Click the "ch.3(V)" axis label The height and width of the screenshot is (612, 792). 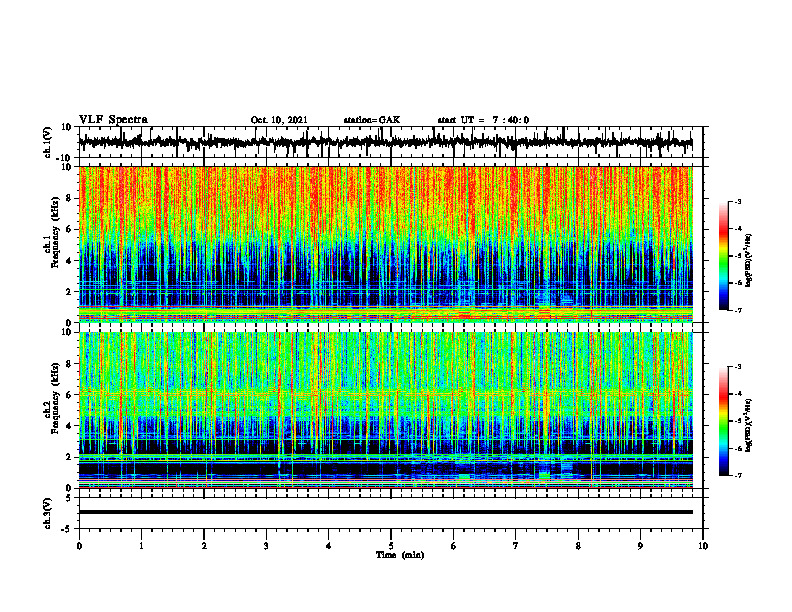click(x=48, y=513)
